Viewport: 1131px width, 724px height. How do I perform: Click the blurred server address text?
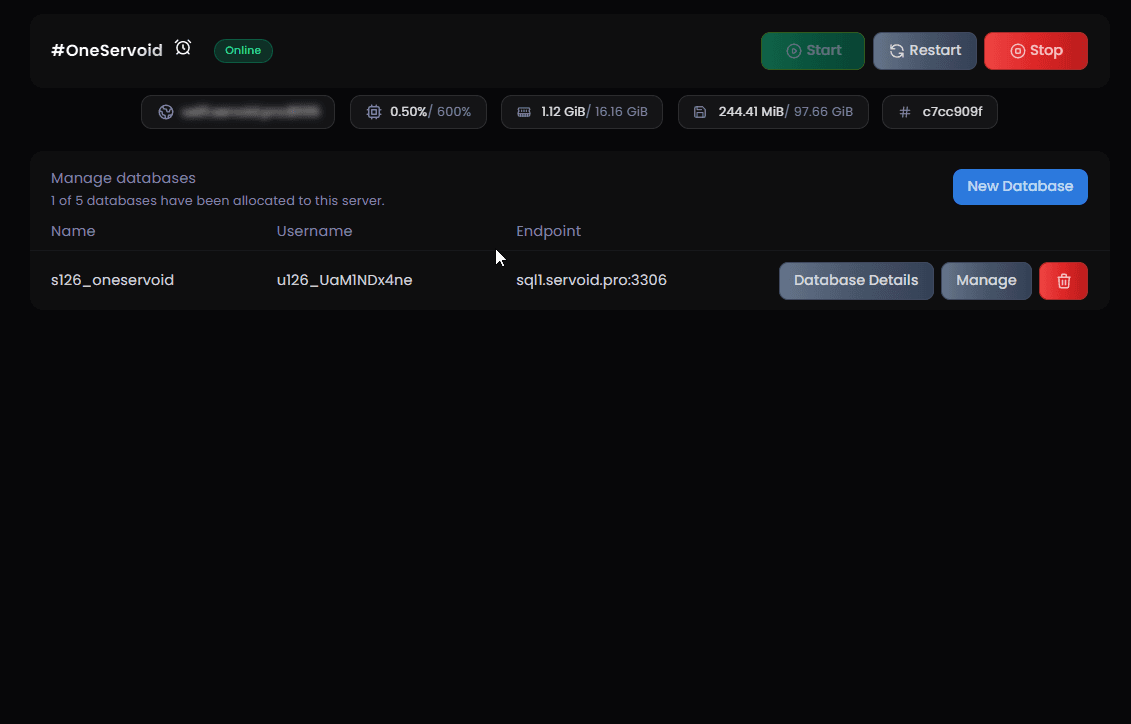256,112
